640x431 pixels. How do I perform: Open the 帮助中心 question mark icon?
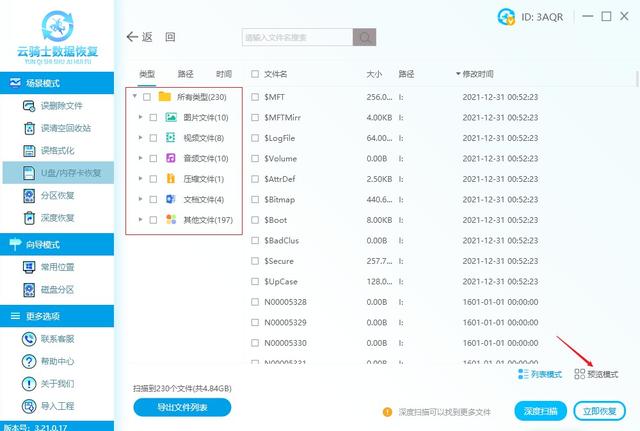pyautogui.click(x=29, y=361)
